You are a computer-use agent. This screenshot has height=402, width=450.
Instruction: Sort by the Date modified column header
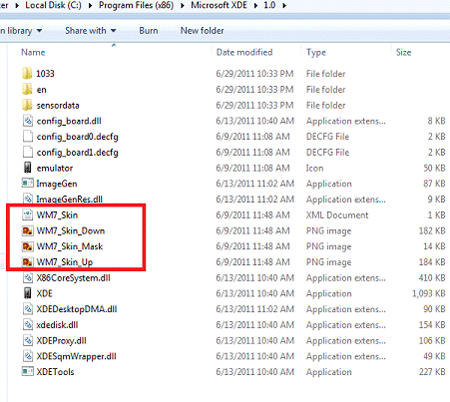244,52
